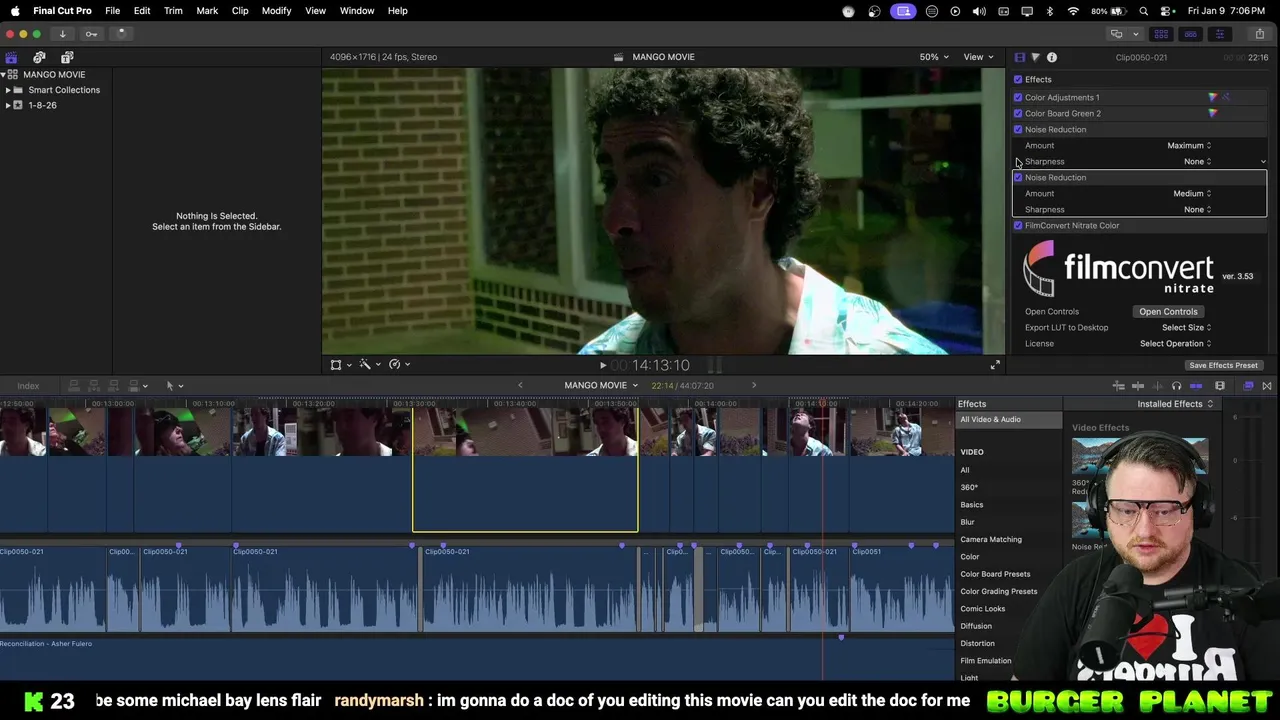Open the Clip menu
Screen dimensions: 1280x720
240,11
